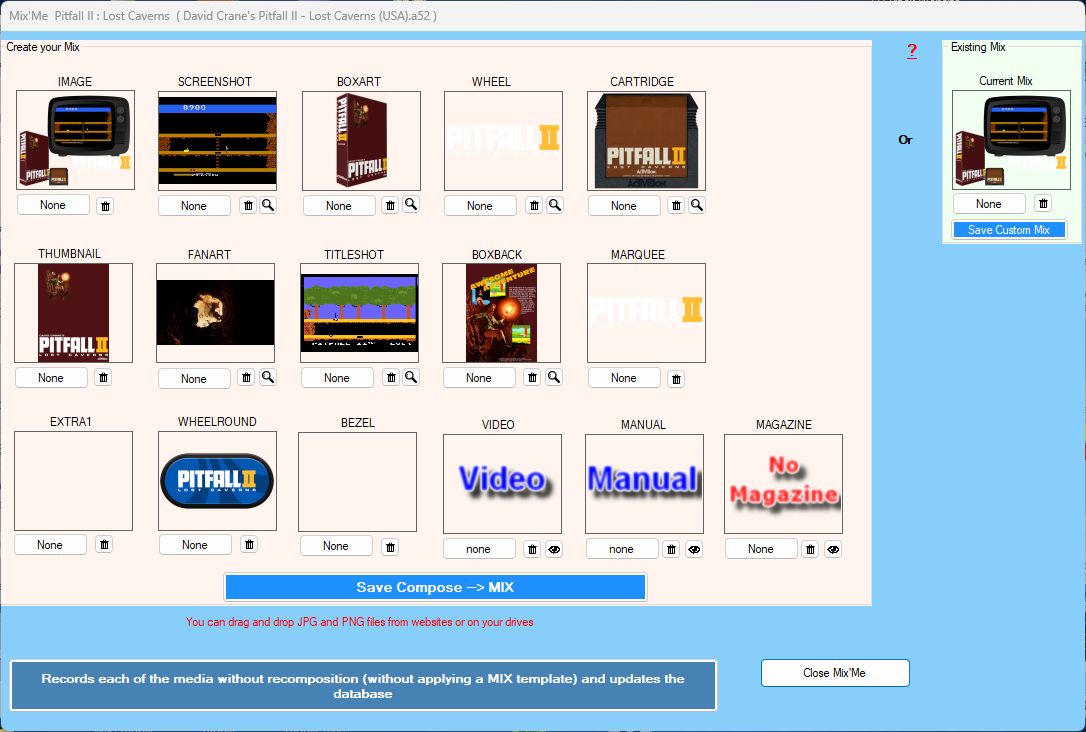The height and width of the screenshot is (732, 1086).
Task: Search for BOXART with magnifier icon
Action: pos(411,204)
